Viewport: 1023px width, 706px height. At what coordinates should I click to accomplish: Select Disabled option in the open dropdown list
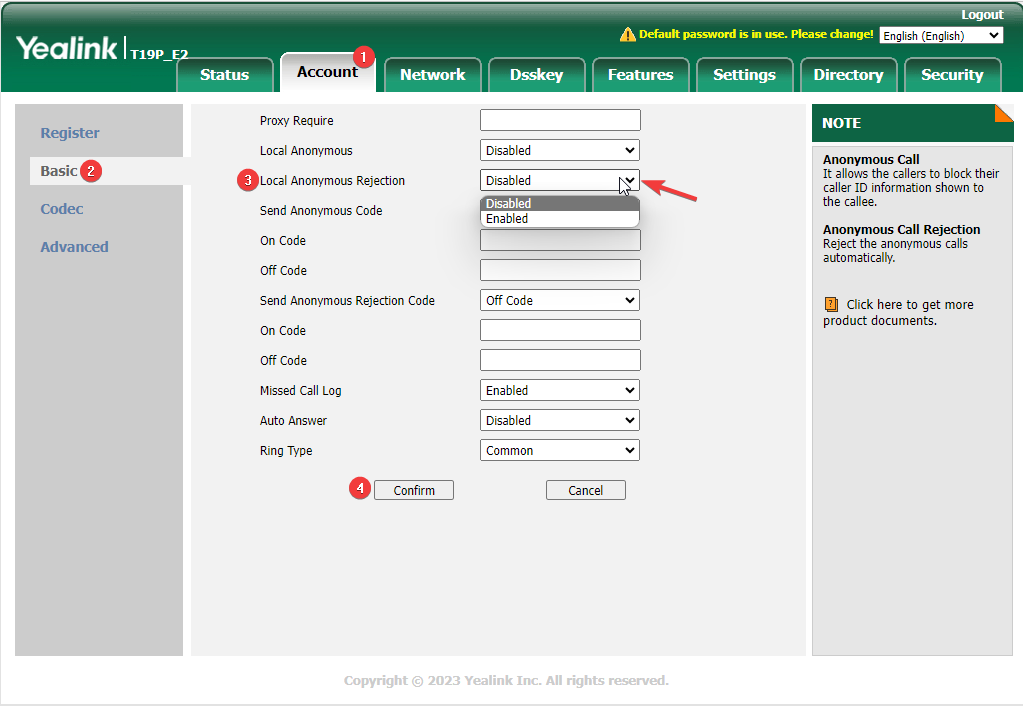pos(559,204)
